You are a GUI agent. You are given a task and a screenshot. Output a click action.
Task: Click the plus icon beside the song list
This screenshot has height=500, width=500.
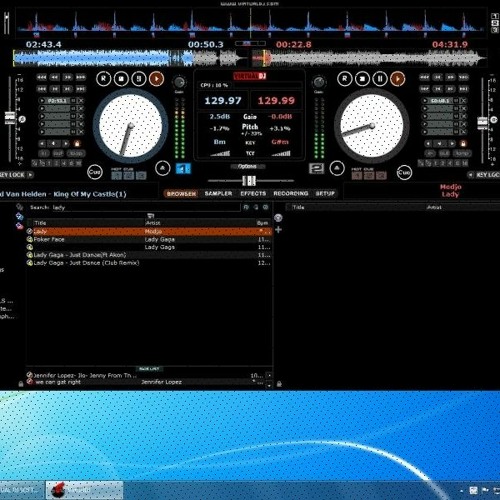pos(278,230)
